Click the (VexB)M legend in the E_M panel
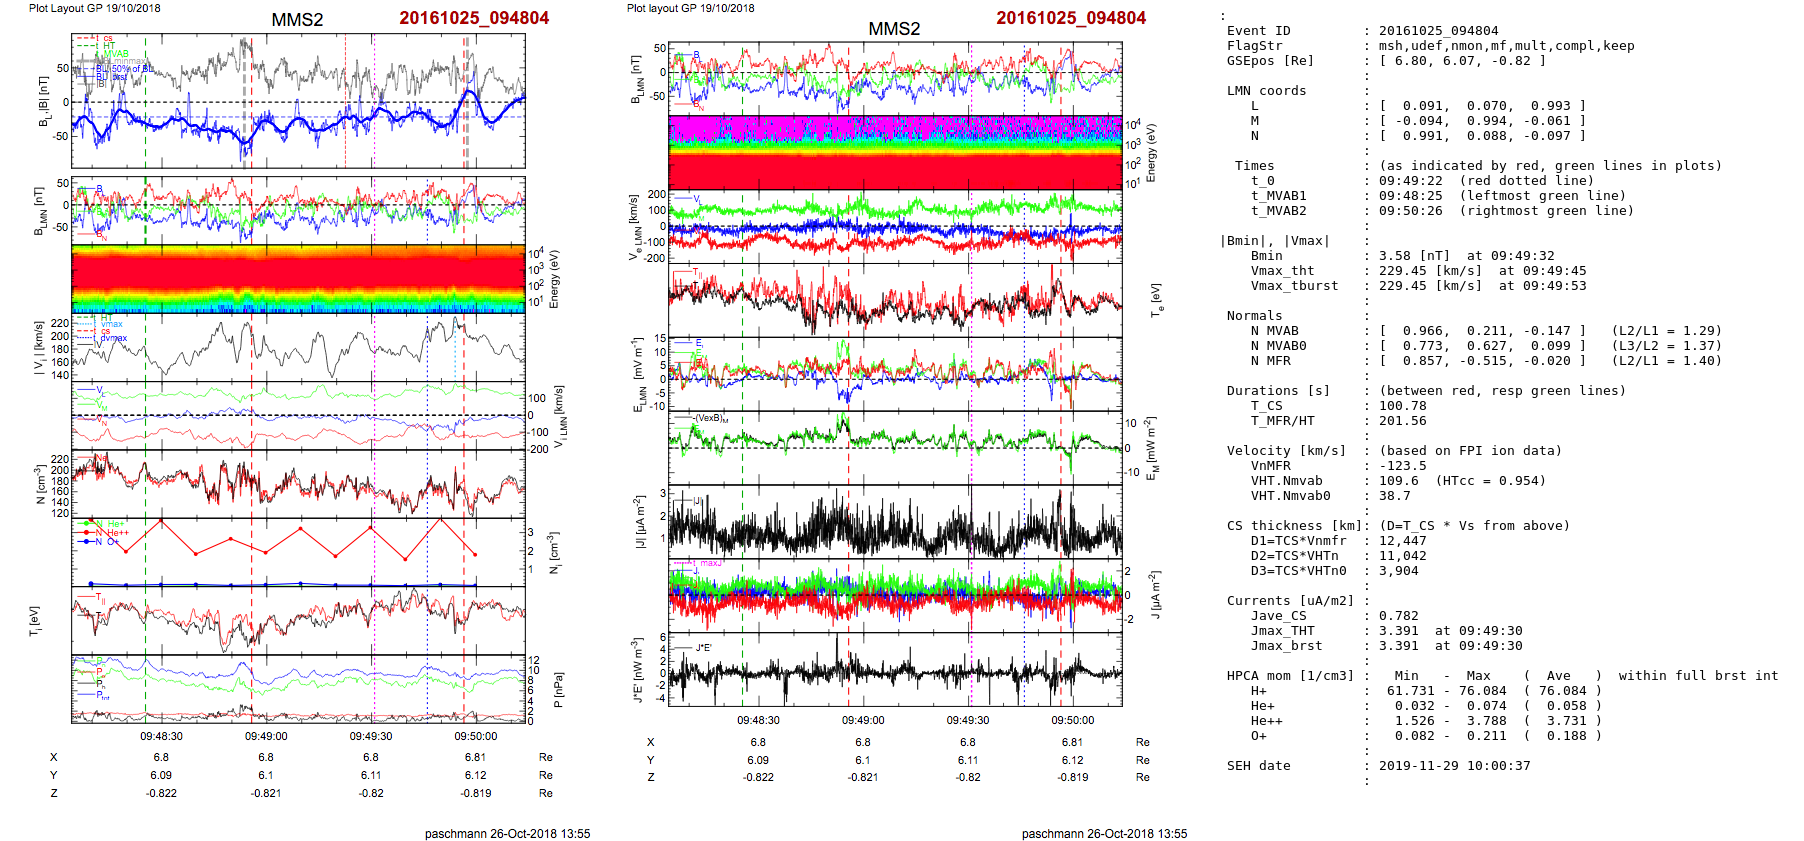Screen dimensions: 1804x841 pos(711,419)
